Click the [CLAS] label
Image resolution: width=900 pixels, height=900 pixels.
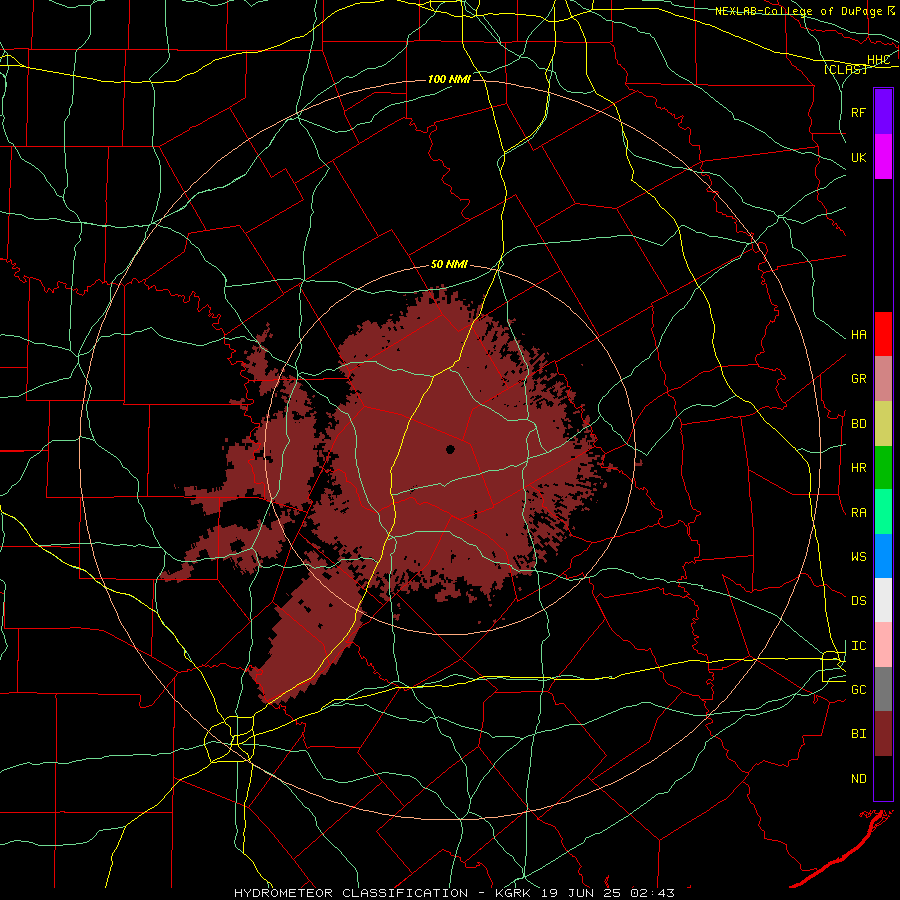[845, 70]
